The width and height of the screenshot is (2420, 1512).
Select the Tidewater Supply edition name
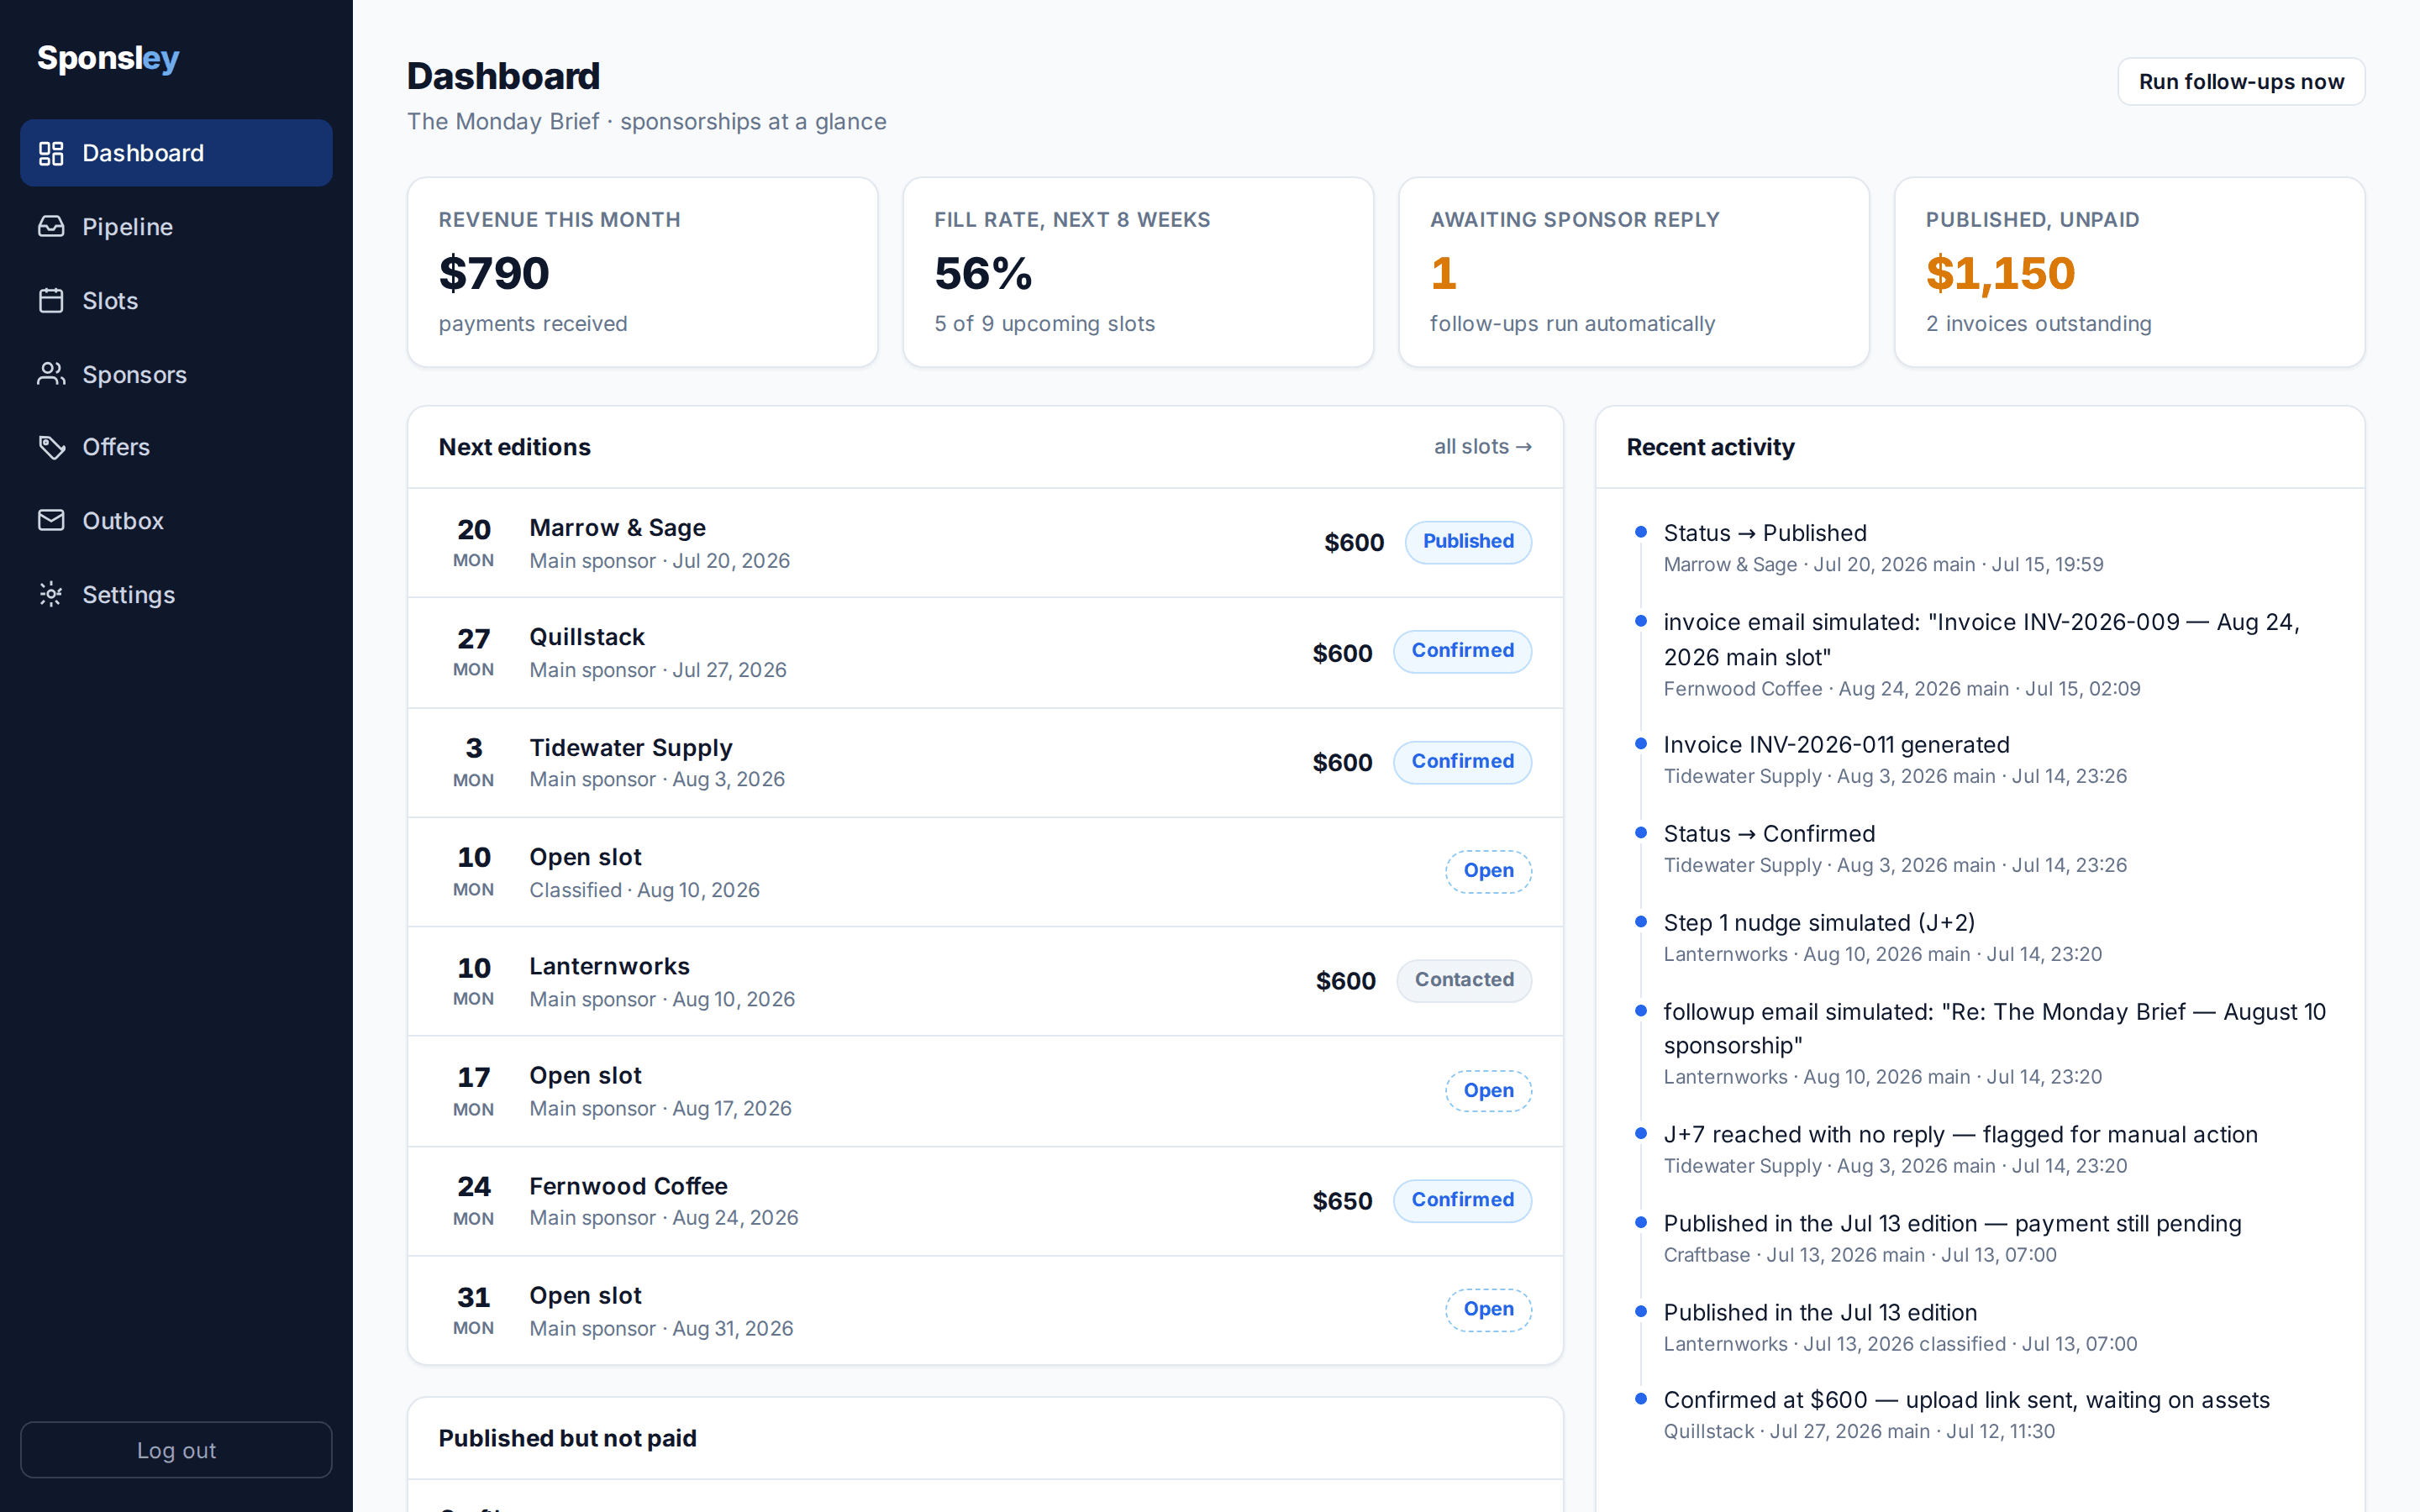pyautogui.click(x=631, y=748)
